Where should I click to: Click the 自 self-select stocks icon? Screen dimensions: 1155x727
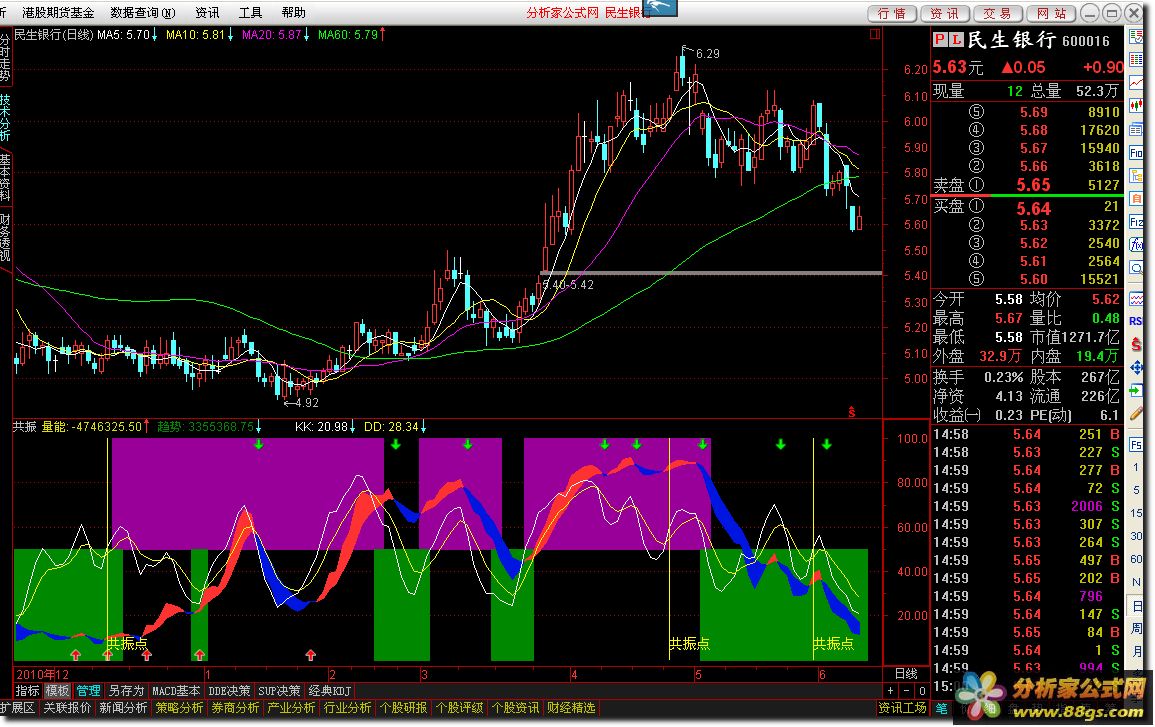(x=1136, y=199)
